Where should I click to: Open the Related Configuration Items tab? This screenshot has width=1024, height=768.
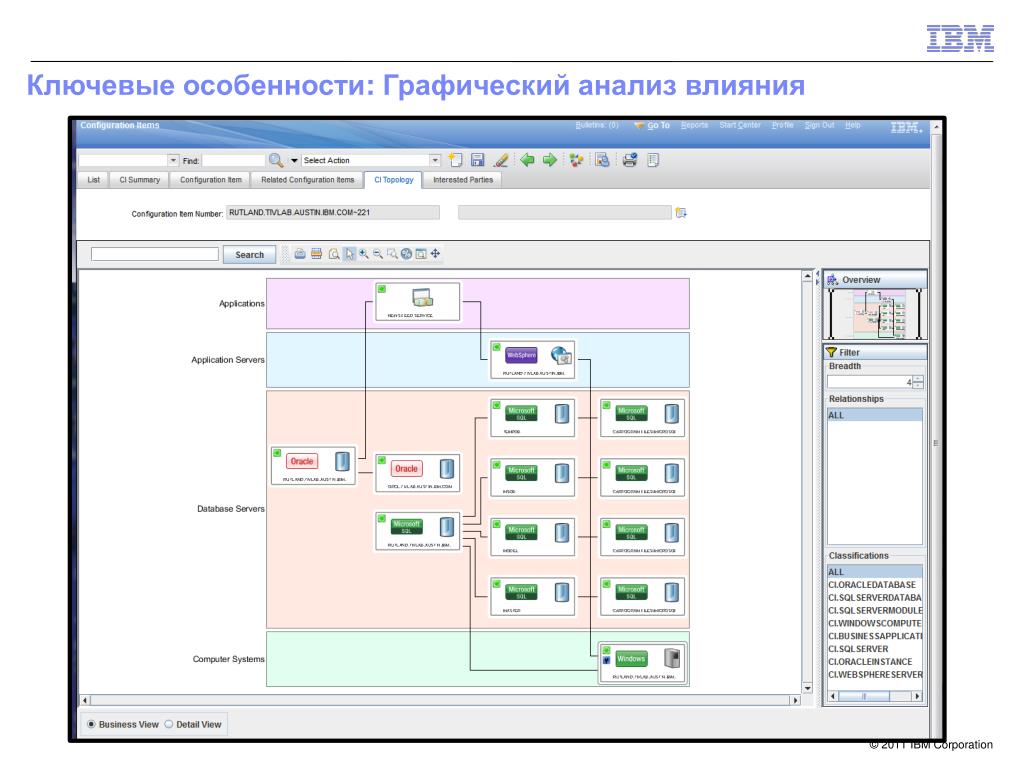click(x=307, y=180)
